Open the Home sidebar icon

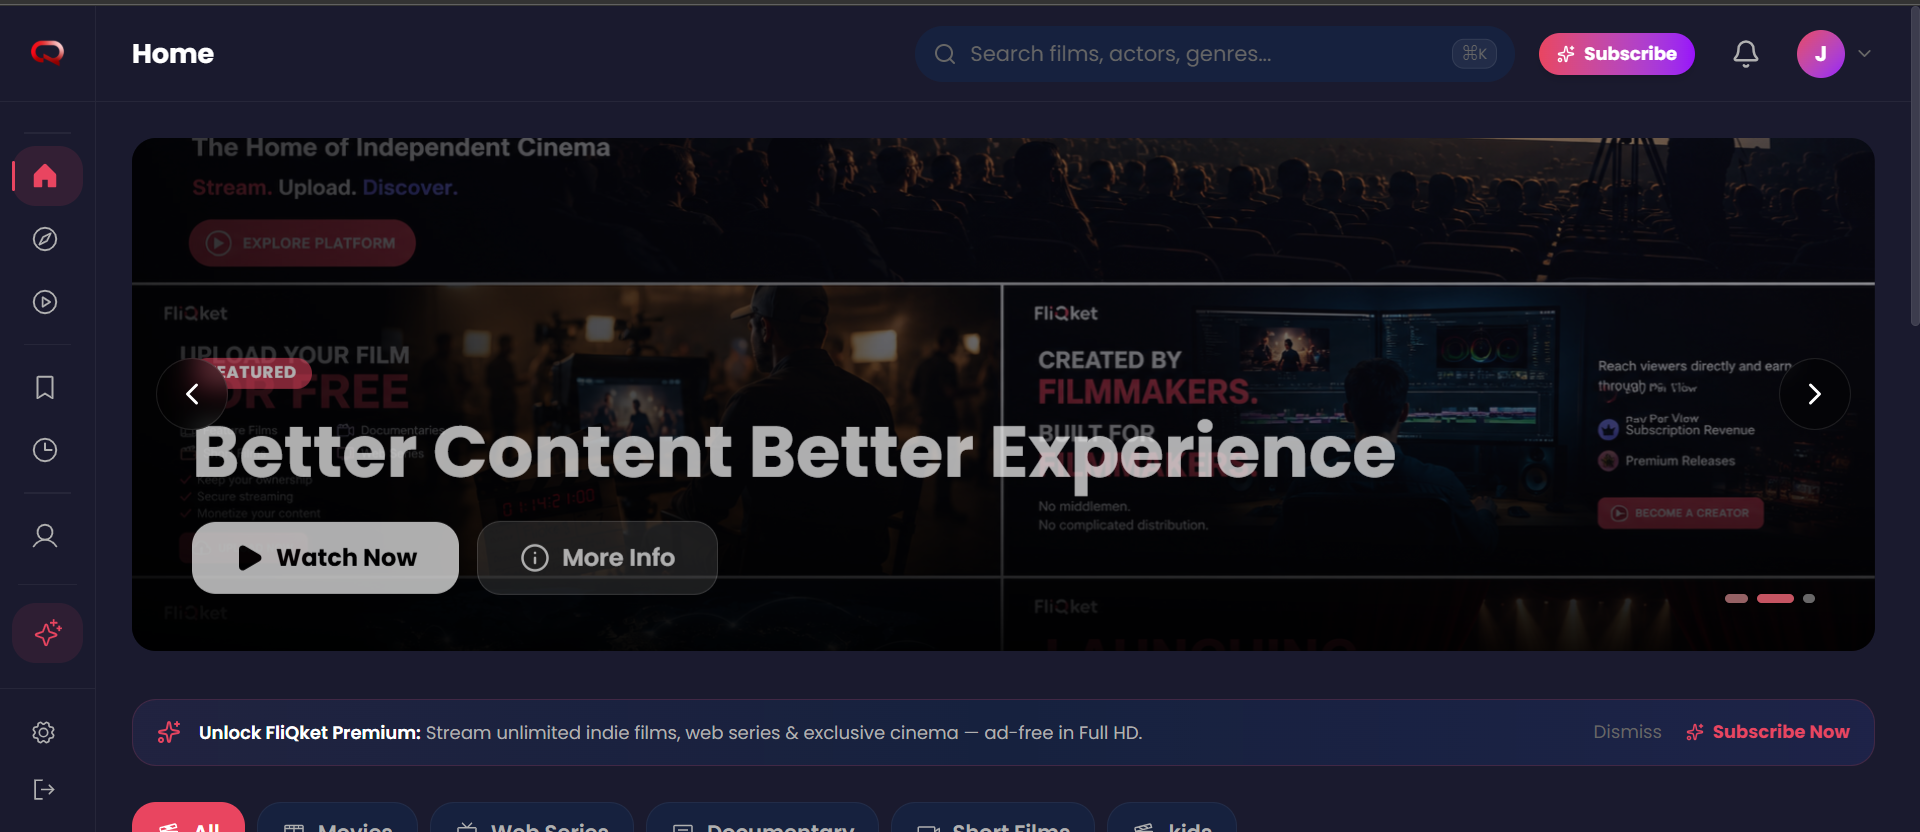(x=47, y=176)
